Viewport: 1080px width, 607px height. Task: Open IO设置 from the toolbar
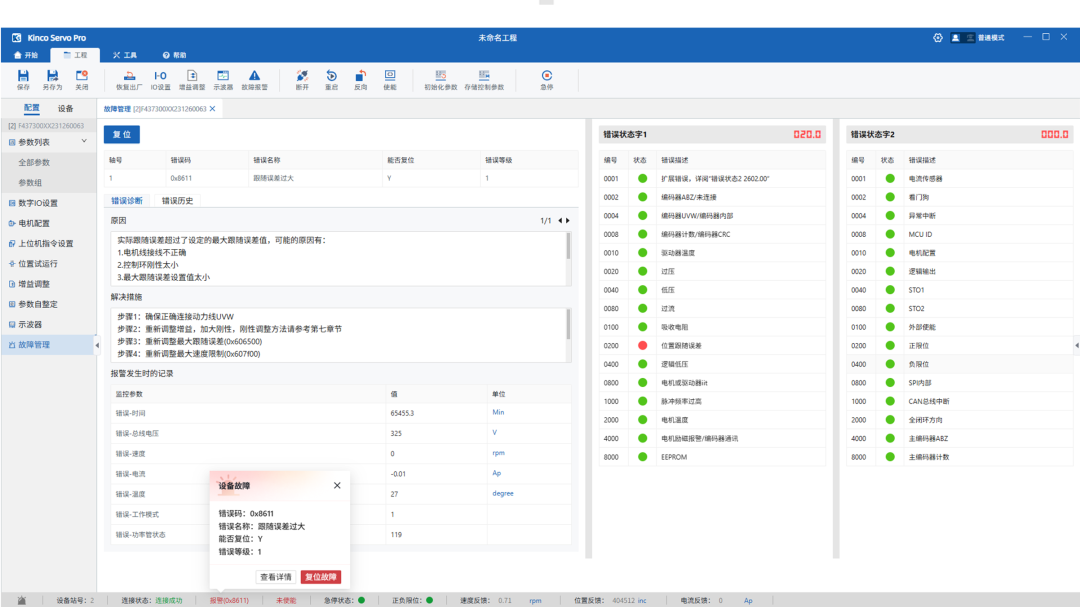(160, 78)
